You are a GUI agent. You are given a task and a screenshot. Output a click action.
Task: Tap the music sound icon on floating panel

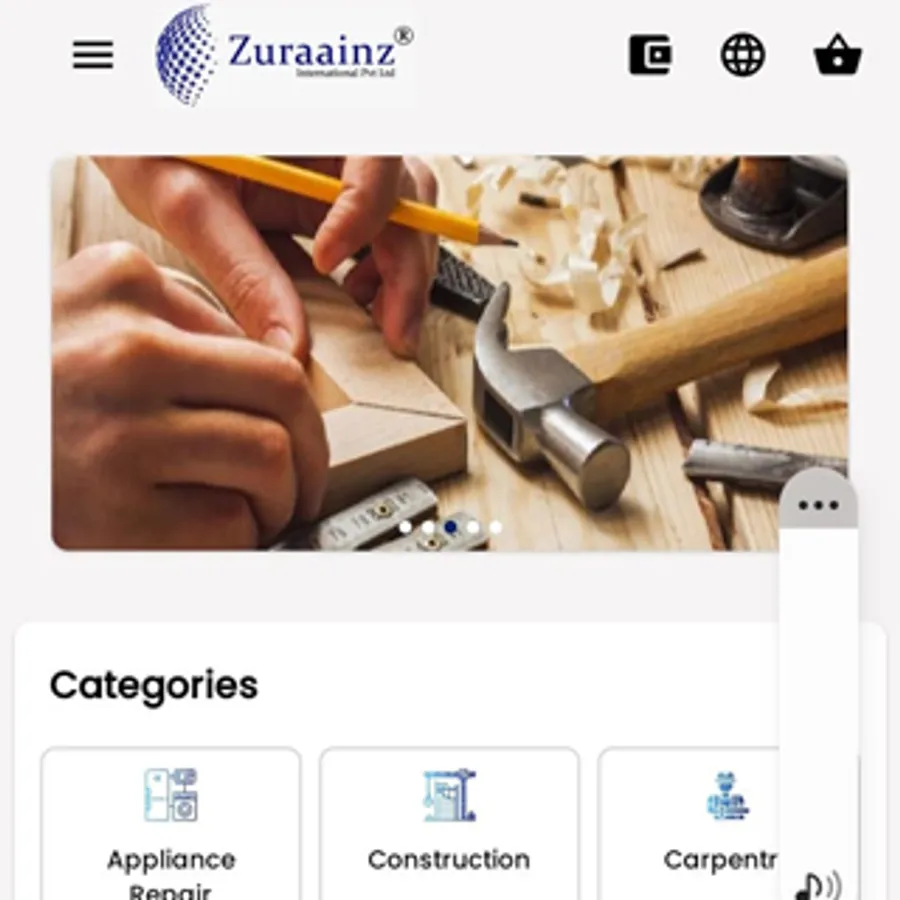818,886
